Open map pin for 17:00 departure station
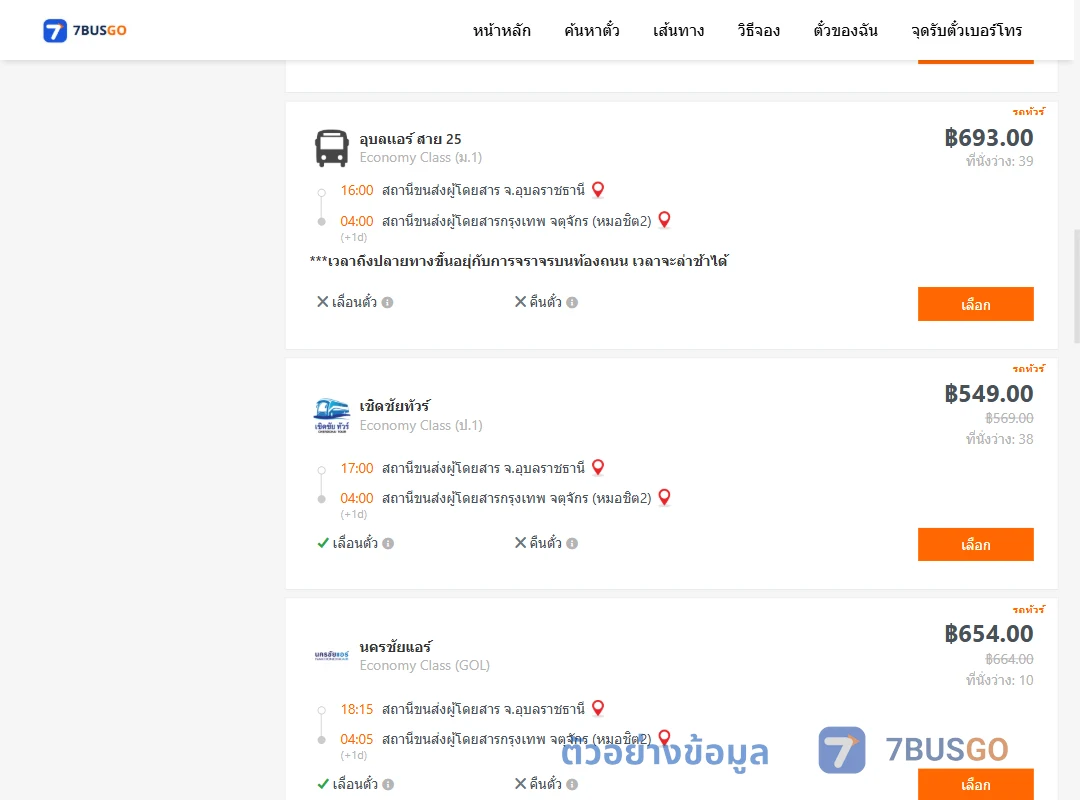 point(598,467)
